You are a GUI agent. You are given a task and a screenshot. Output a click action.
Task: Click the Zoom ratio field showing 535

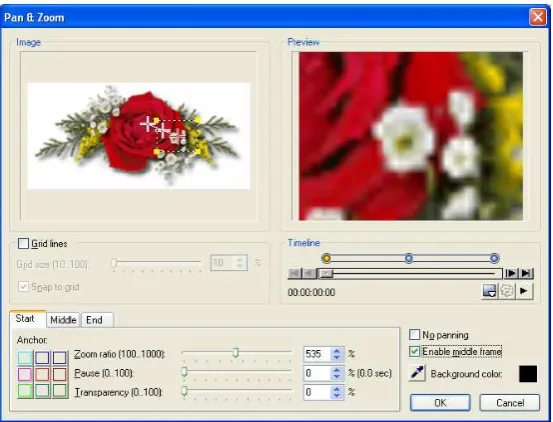[317, 354]
